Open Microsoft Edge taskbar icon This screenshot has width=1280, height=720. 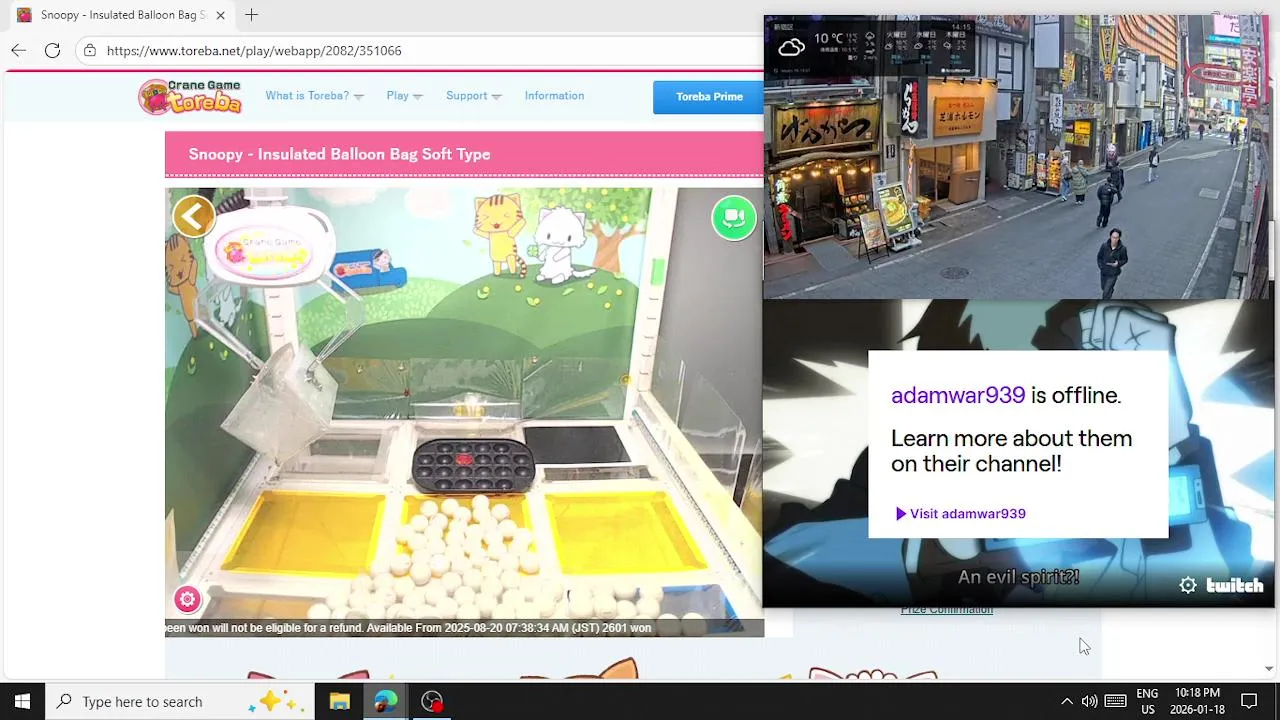coord(386,701)
